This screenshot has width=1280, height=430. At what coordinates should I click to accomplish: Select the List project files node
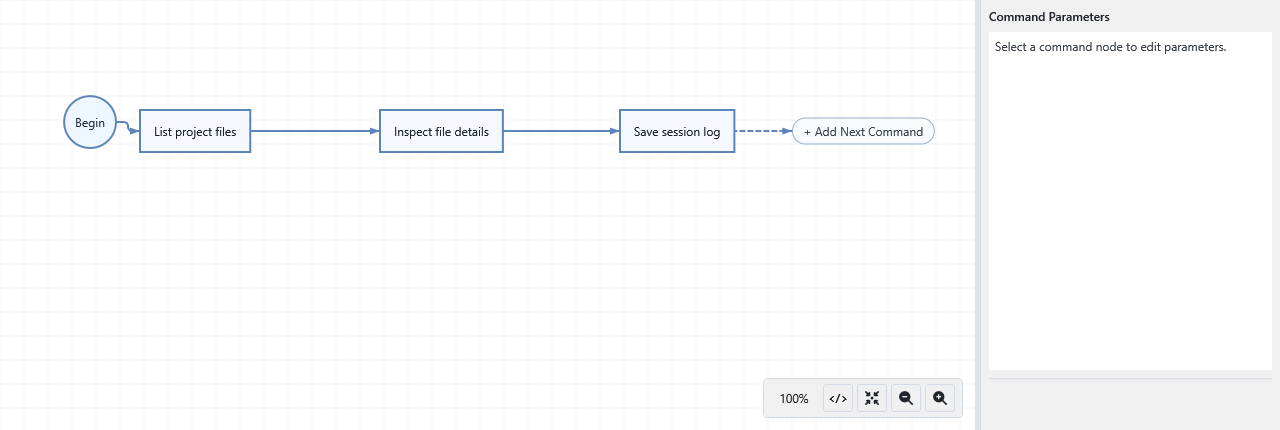(x=195, y=131)
